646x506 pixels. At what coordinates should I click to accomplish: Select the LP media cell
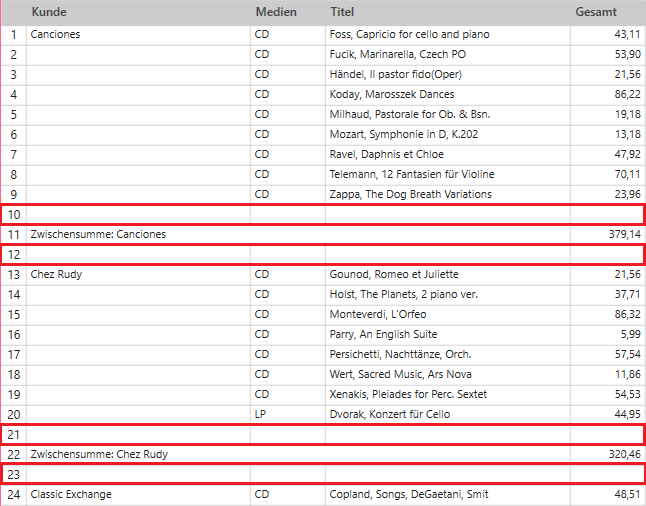(x=288, y=415)
